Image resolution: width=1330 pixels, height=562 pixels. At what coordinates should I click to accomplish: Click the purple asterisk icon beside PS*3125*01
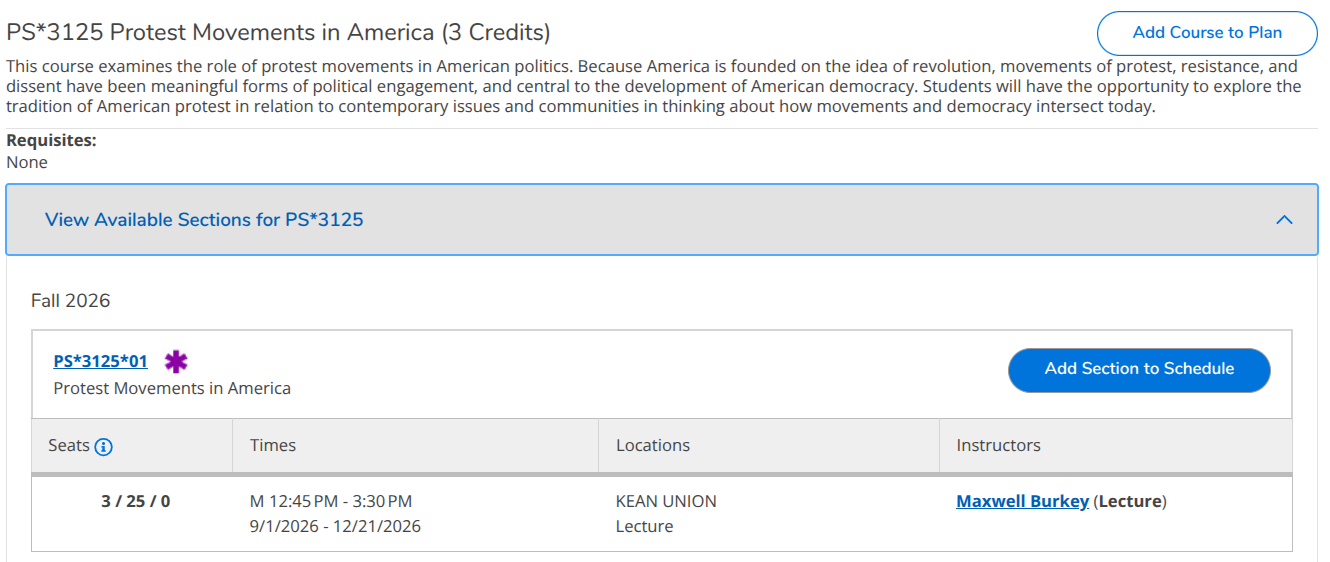pyautogui.click(x=176, y=361)
